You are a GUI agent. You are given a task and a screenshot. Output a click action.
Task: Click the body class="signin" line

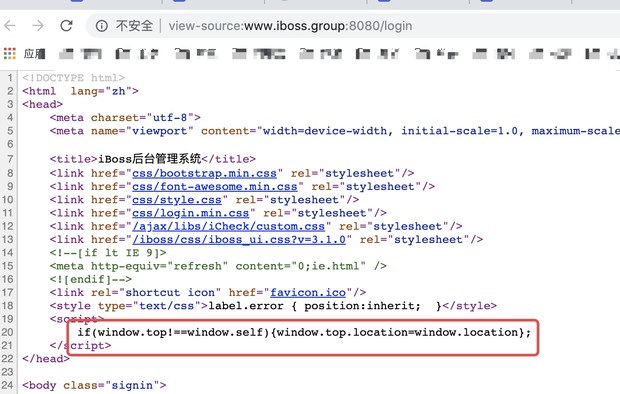click(x=94, y=385)
